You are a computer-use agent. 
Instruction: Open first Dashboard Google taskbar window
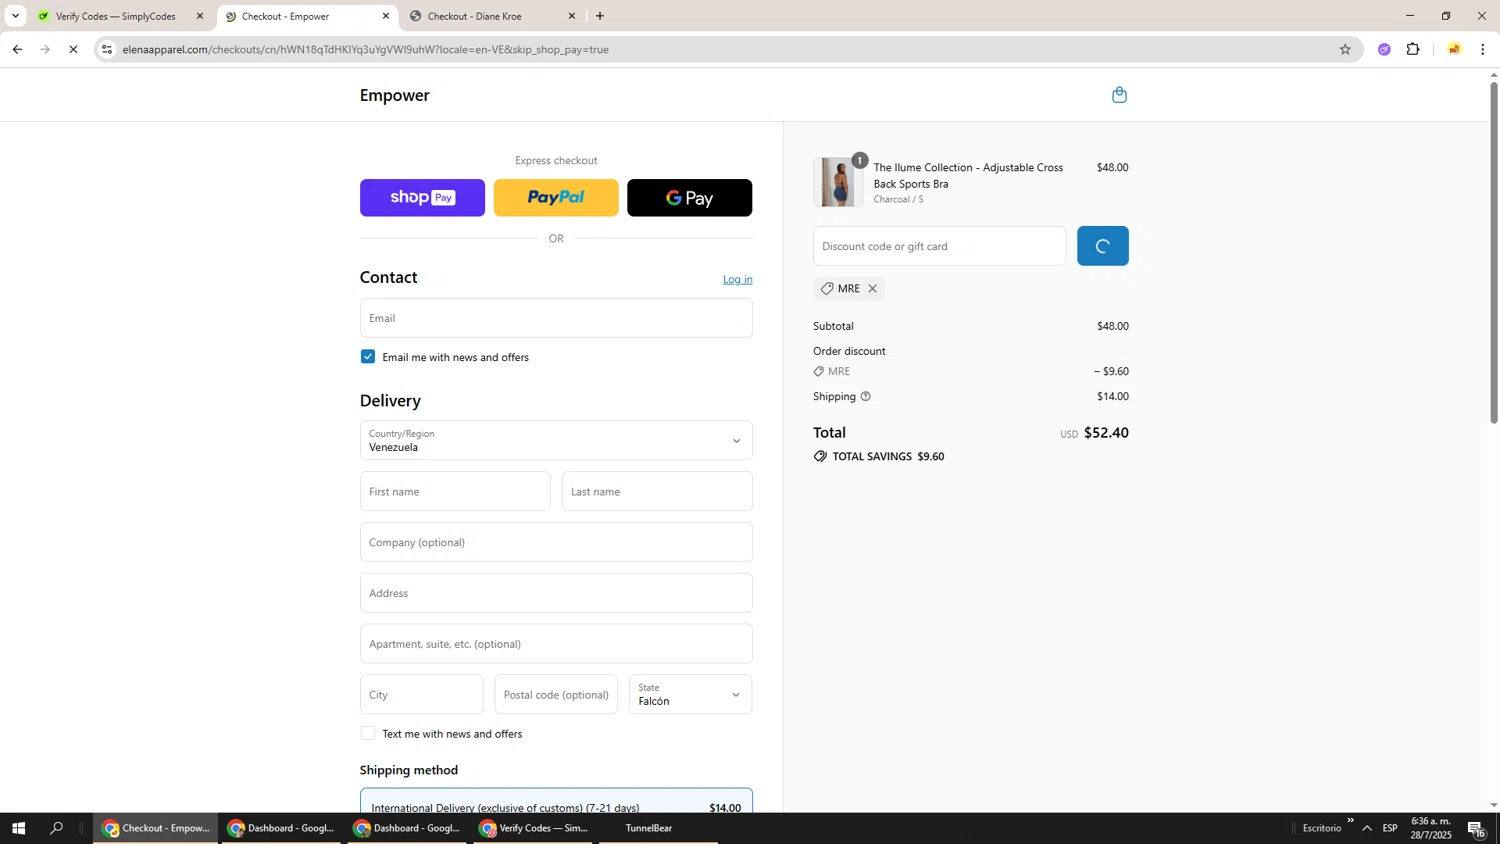[x=282, y=828]
